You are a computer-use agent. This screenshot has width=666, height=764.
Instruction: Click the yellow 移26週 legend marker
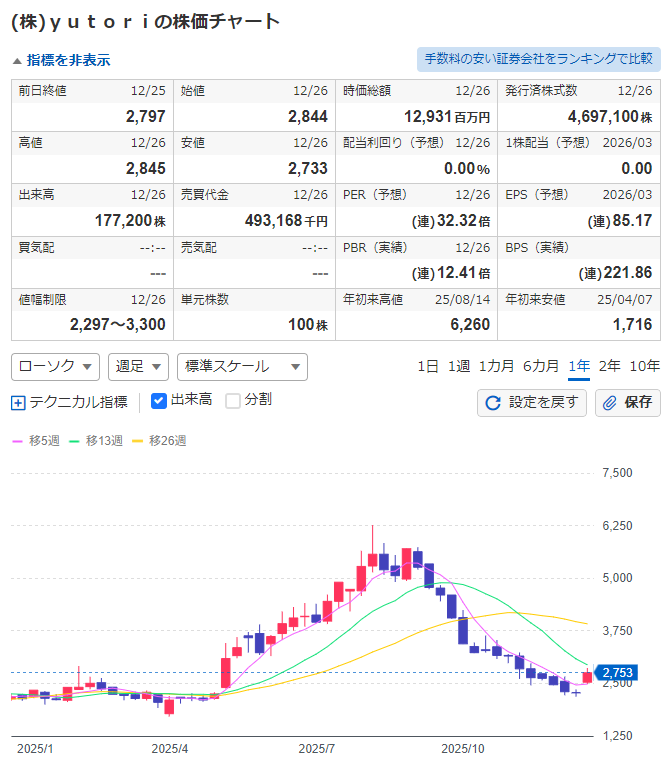pyautogui.click(x=138, y=441)
